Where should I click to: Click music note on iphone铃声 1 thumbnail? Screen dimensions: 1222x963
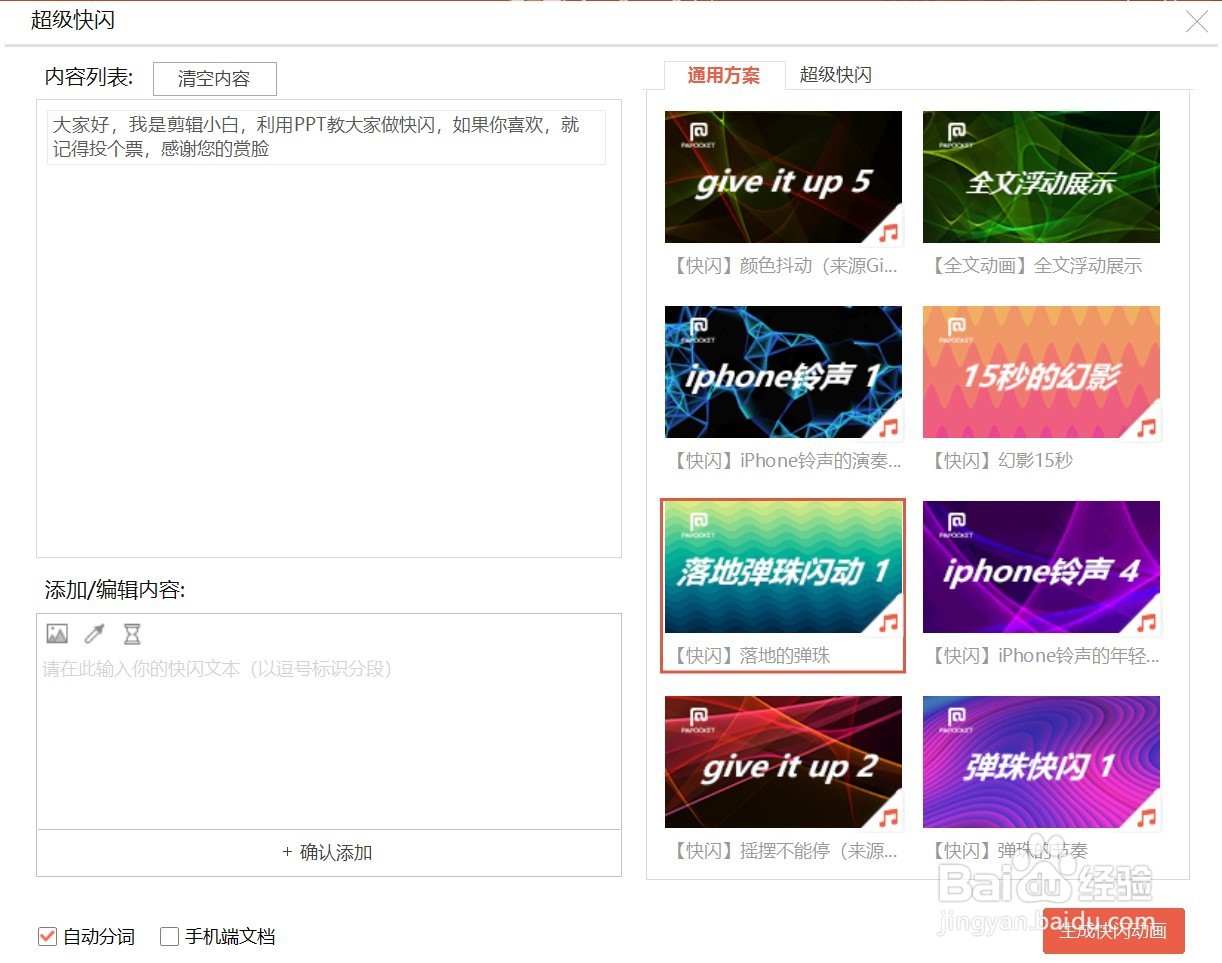[x=888, y=427]
